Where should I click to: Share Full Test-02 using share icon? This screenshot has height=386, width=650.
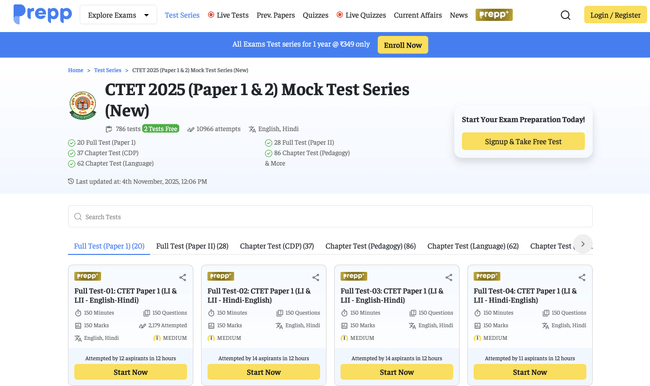315,277
